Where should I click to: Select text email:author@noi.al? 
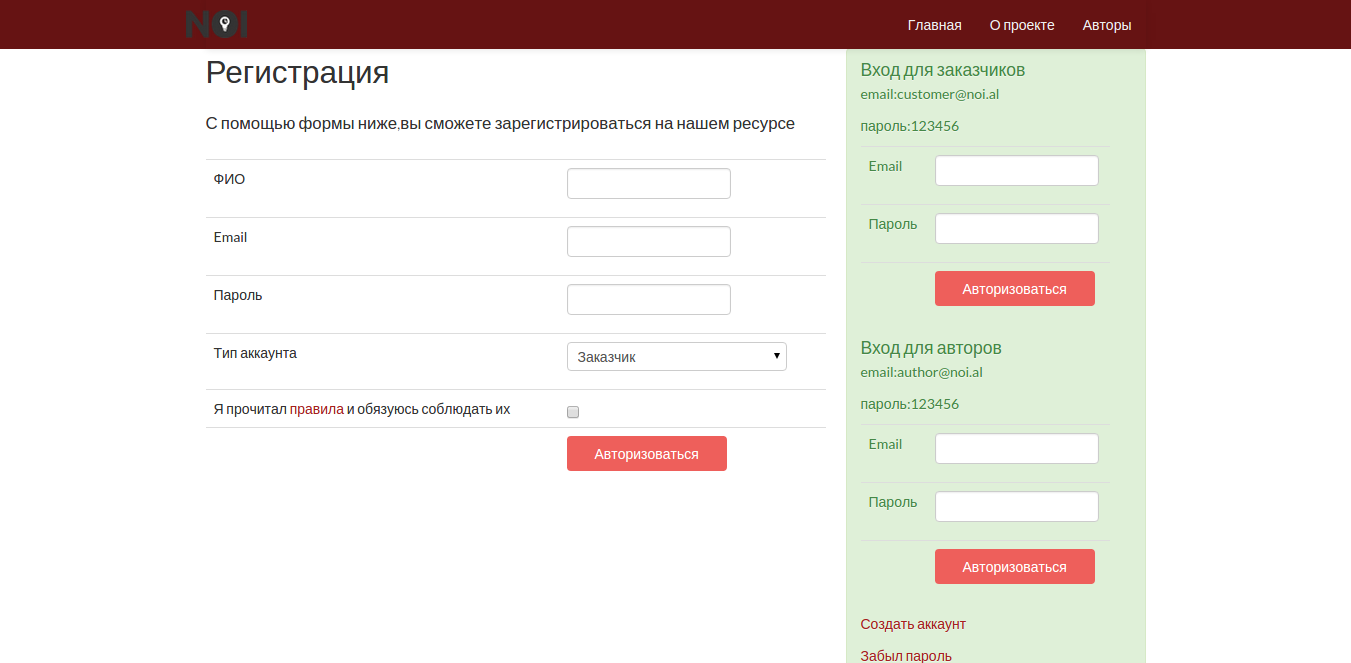(x=921, y=373)
